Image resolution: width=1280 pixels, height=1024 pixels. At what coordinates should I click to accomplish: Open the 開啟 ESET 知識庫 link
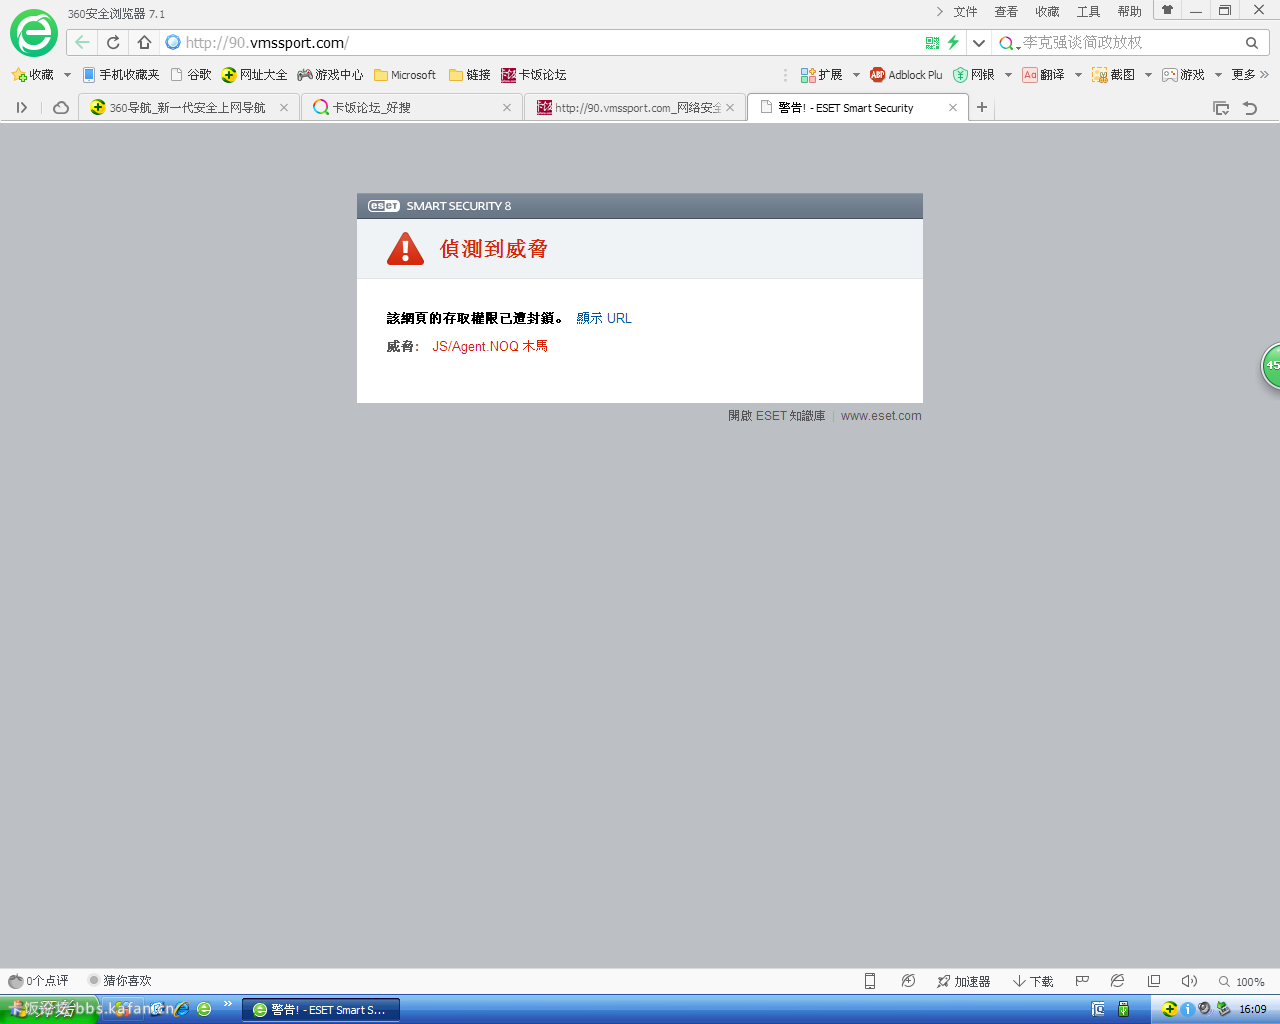[777, 416]
